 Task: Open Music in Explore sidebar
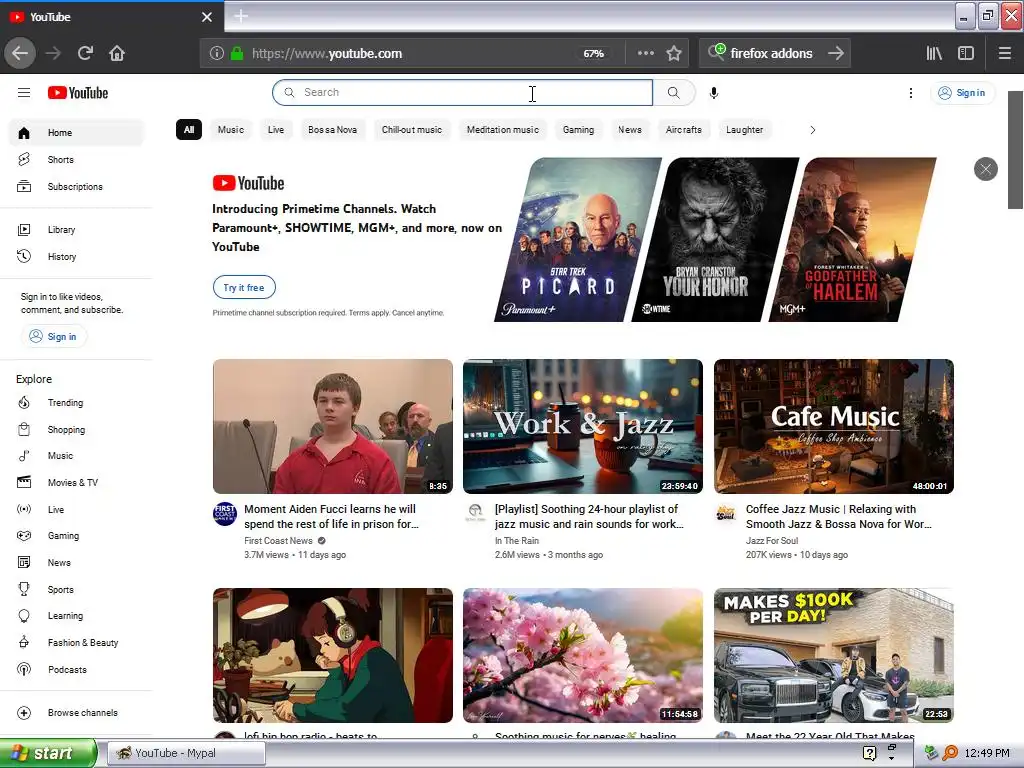(x=76, y=456)
